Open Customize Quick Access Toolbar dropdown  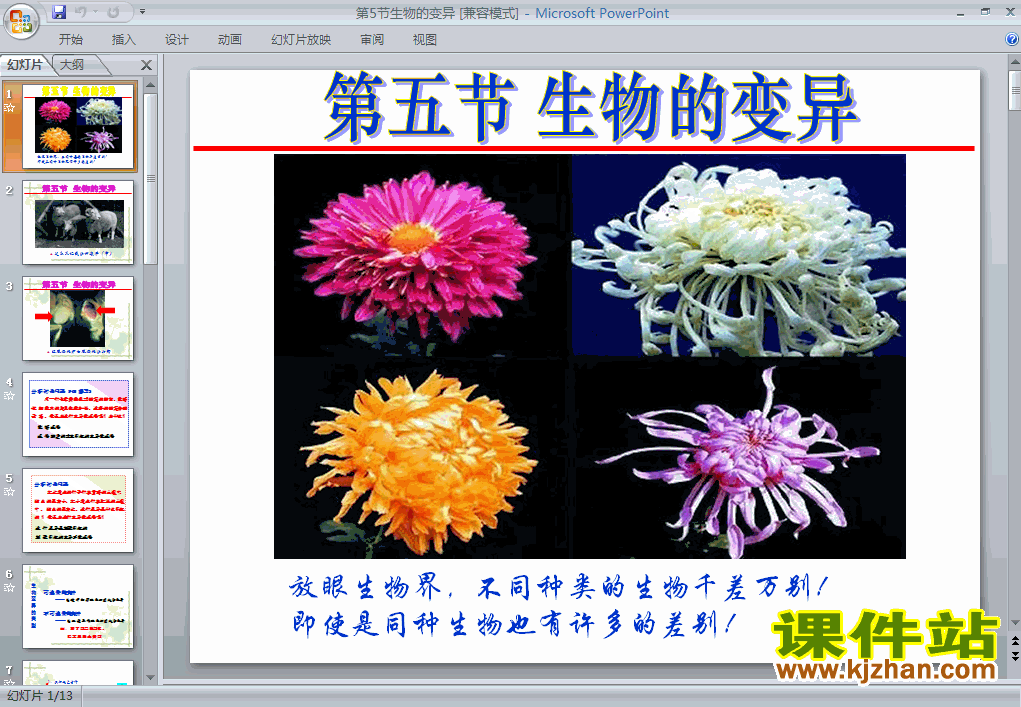point(143,12)
